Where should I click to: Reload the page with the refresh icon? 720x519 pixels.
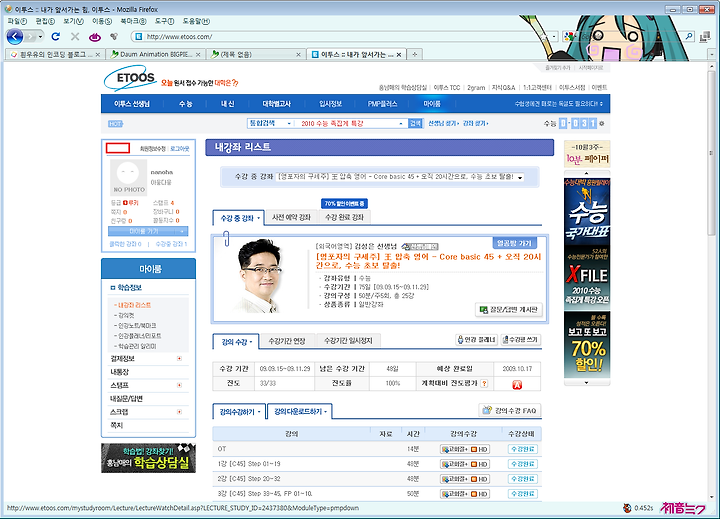click(56, 36)
